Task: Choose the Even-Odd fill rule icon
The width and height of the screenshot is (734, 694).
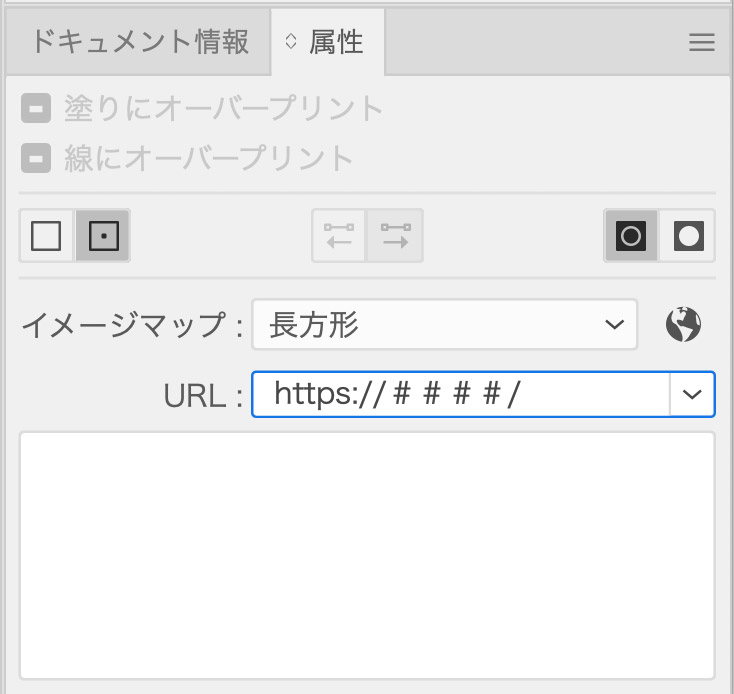Action: point(688,236)
